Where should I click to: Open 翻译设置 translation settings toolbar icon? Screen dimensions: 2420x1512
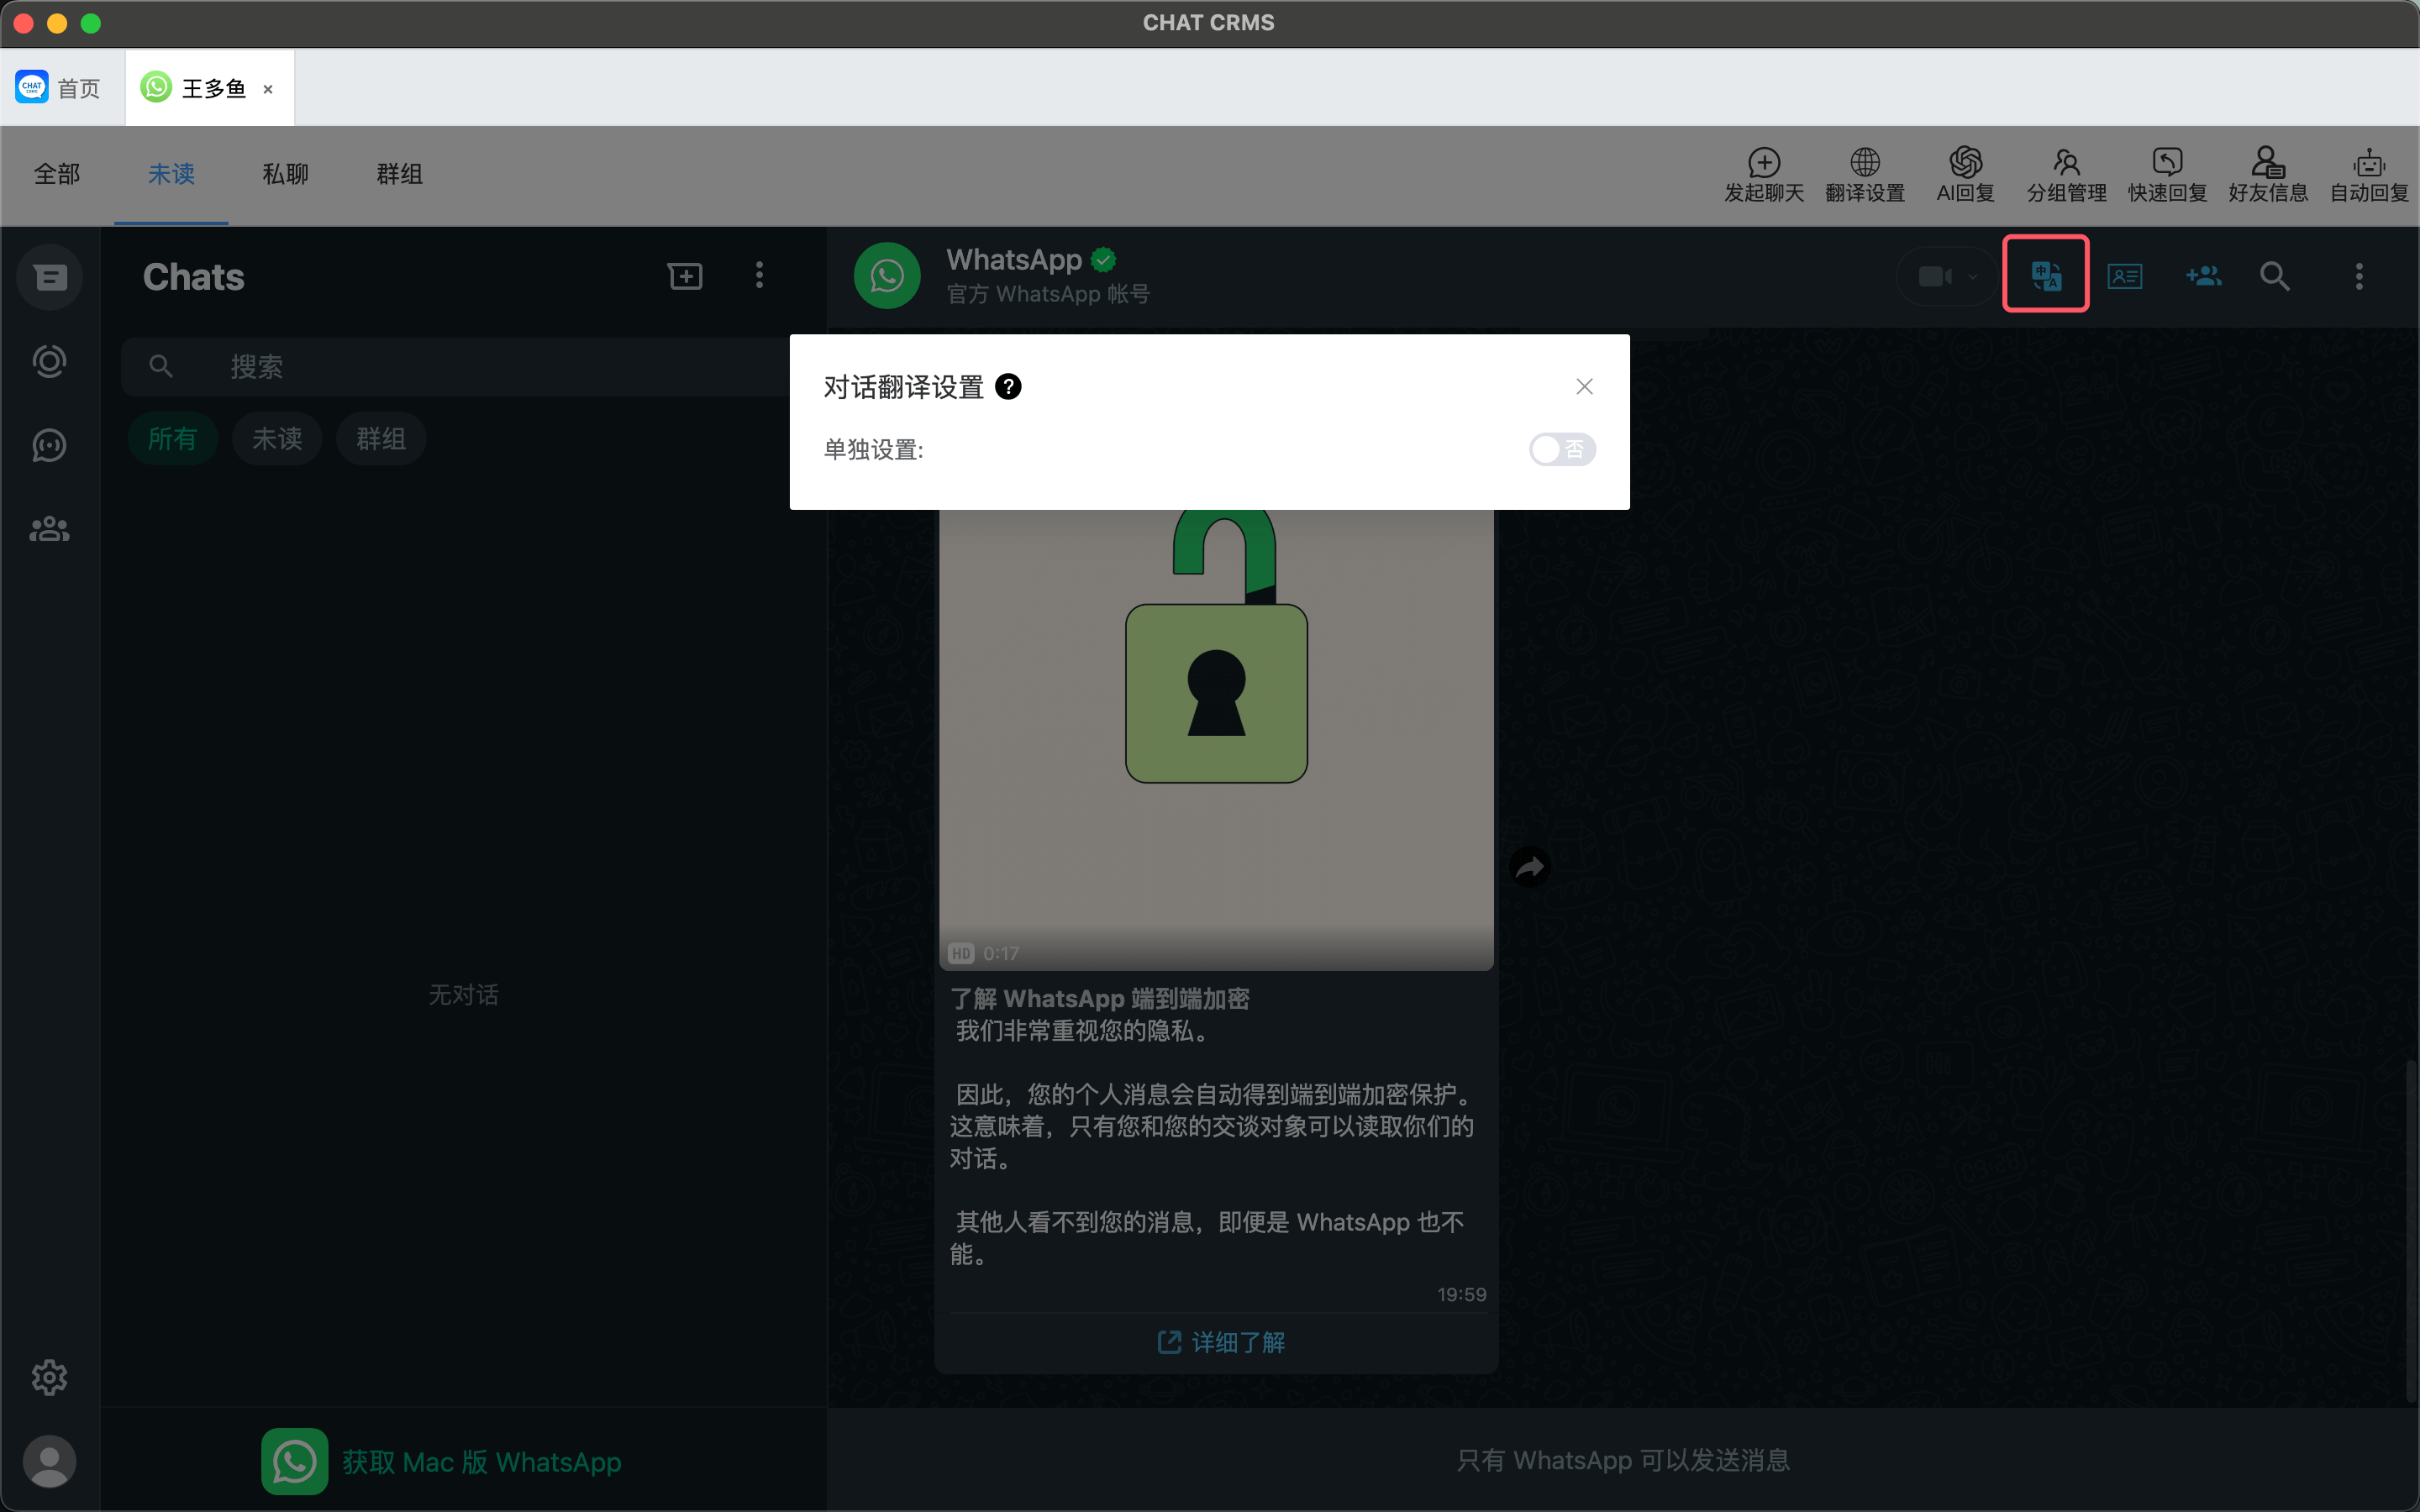click(1864, 174)
